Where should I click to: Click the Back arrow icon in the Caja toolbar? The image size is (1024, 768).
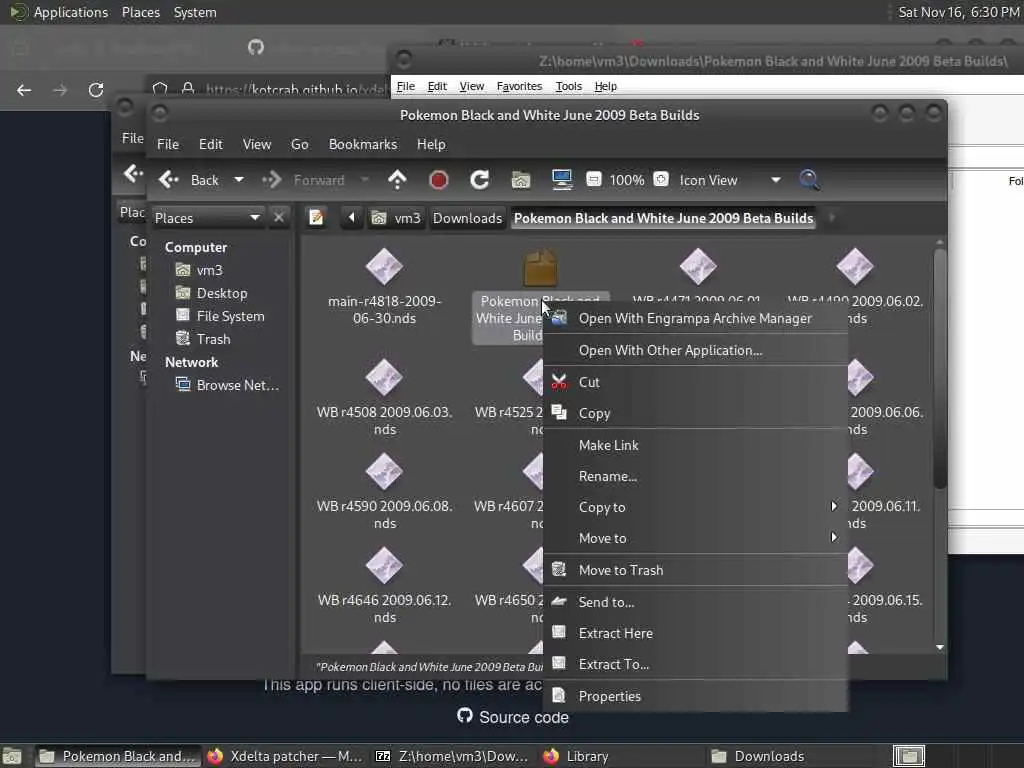pyautogui.click(x=168, y=180)
